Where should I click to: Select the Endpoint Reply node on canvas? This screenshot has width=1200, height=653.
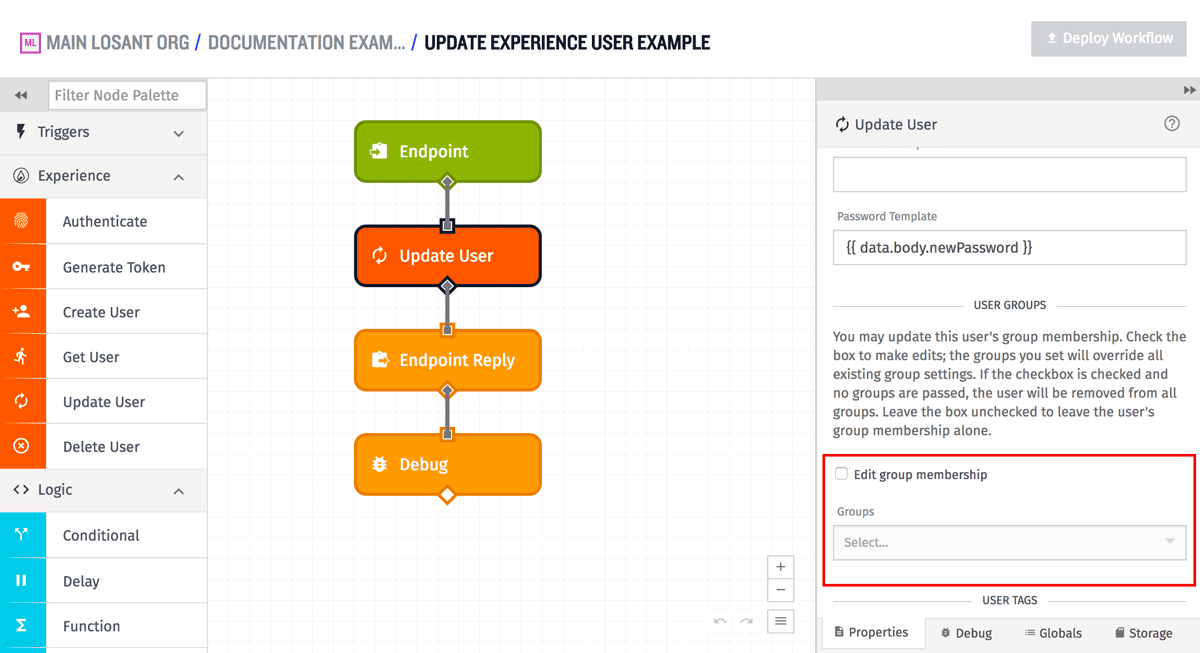pyautogui.click(x=448, y=360)
